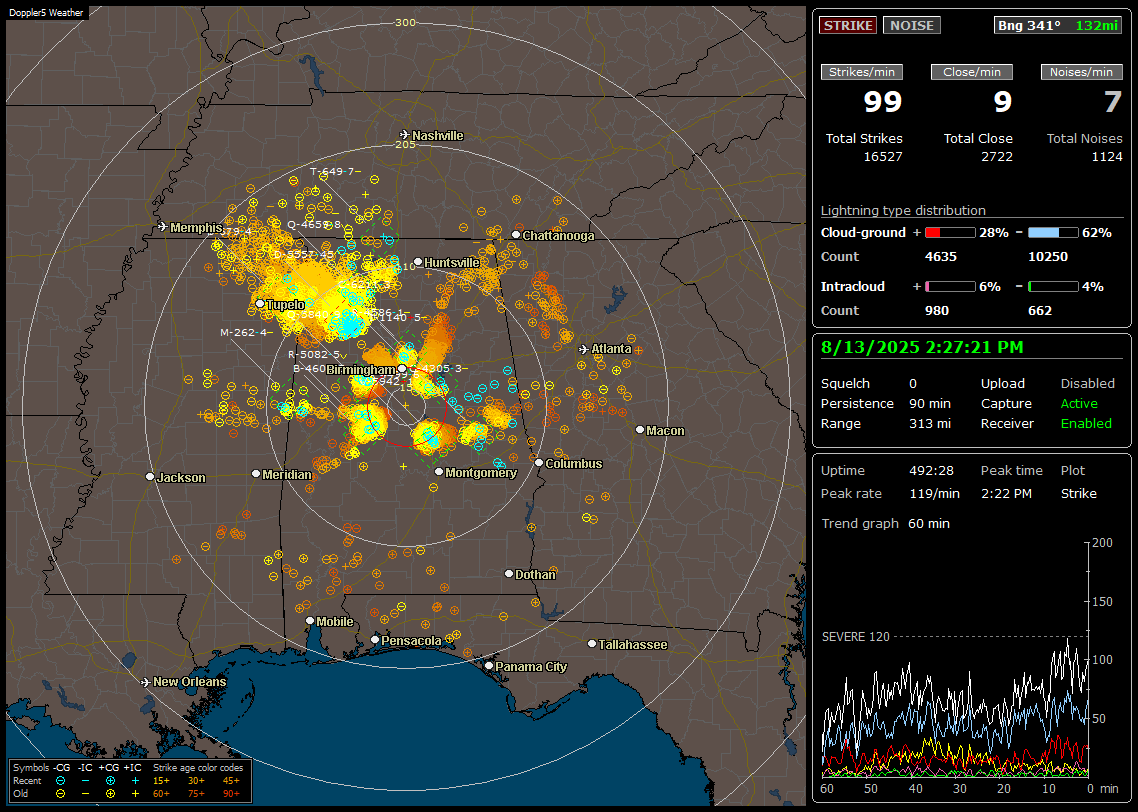Click the Pensacola city dot marker
This screenshot has width=1138, height=812.
pyautogui.click(x=375, y=639)
